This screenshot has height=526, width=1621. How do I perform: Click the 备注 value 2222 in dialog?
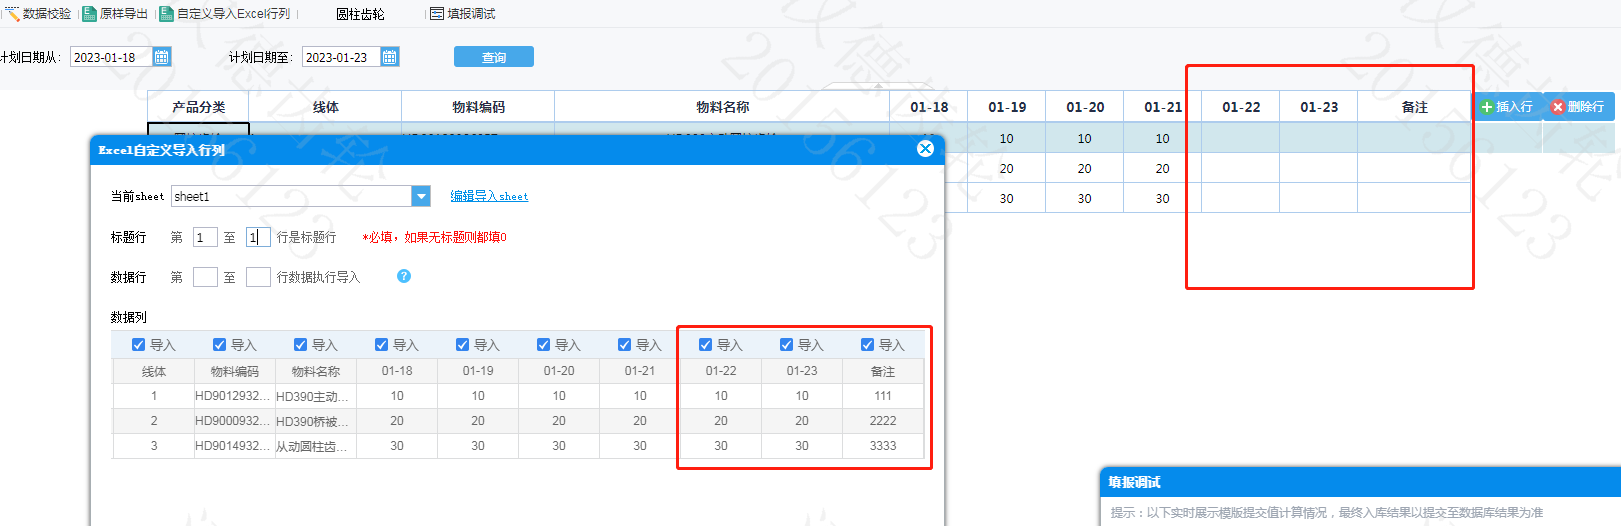883,421
